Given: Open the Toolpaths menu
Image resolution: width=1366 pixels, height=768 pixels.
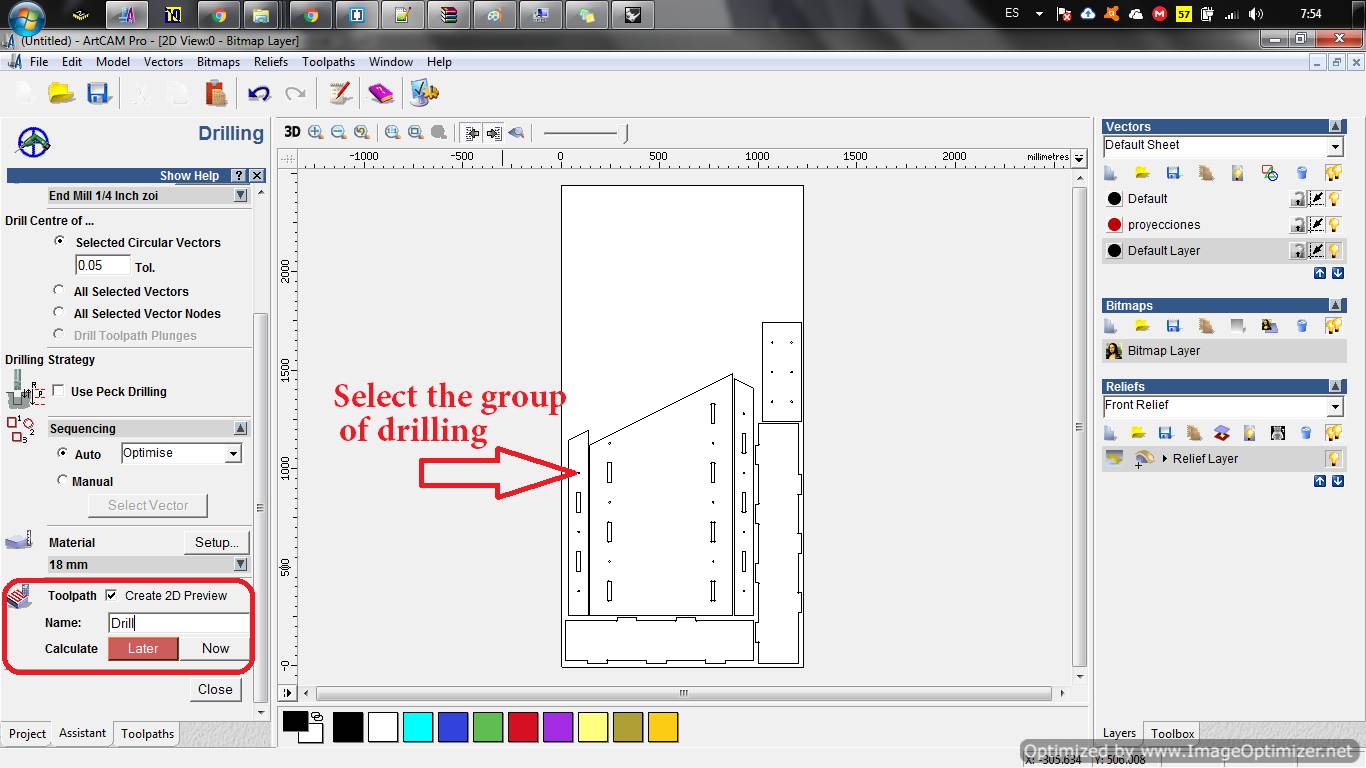Looking at the screenshot, I should tap(328, 62).
